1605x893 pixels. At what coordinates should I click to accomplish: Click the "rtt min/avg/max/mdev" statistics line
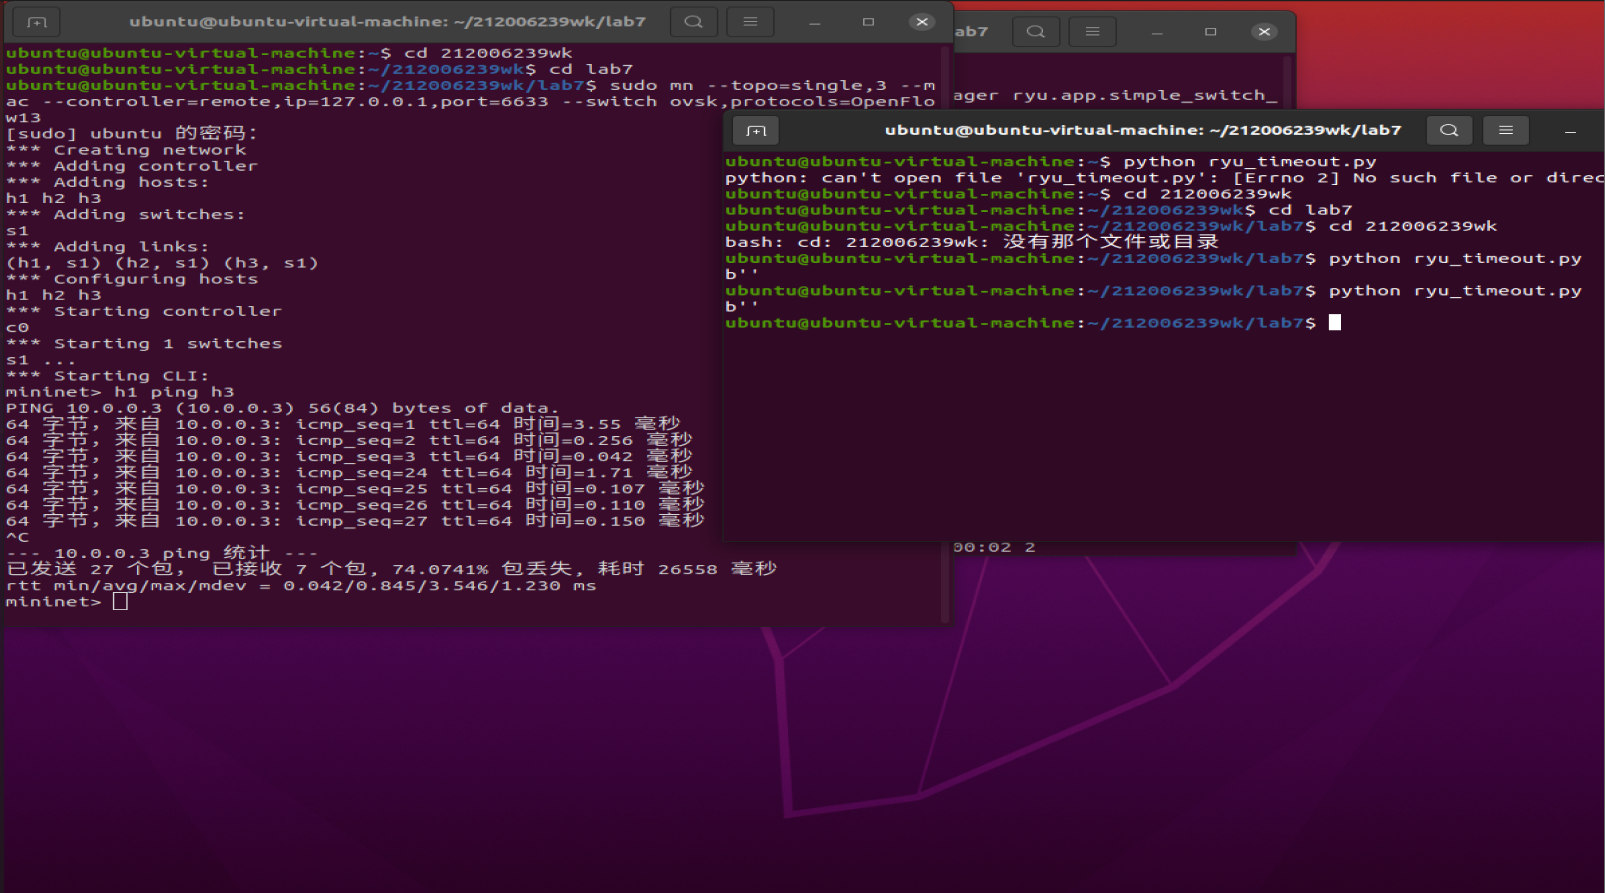301,585
